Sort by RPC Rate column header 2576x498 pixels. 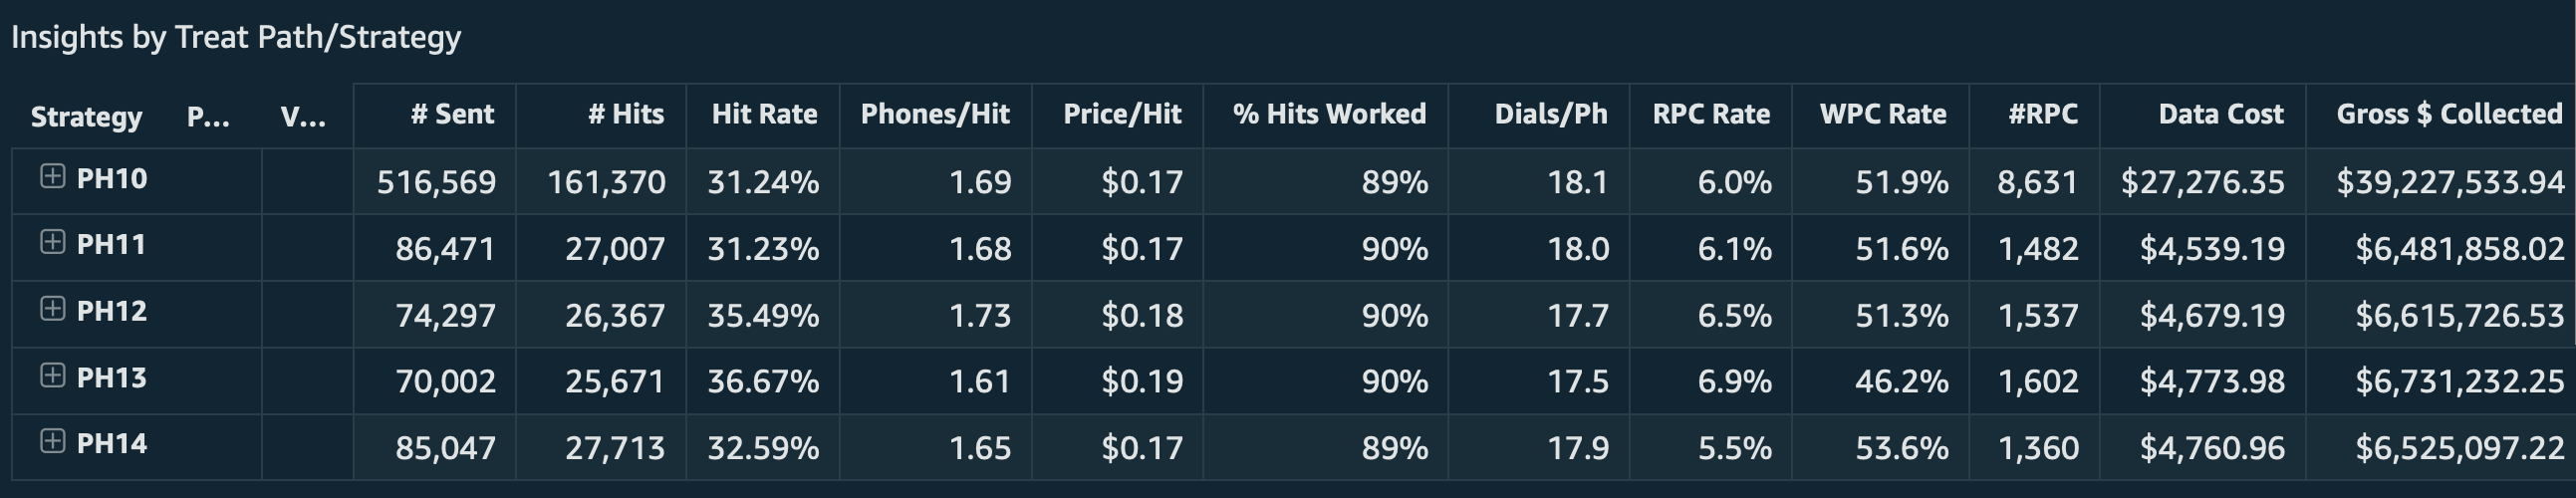(1711, 114)
